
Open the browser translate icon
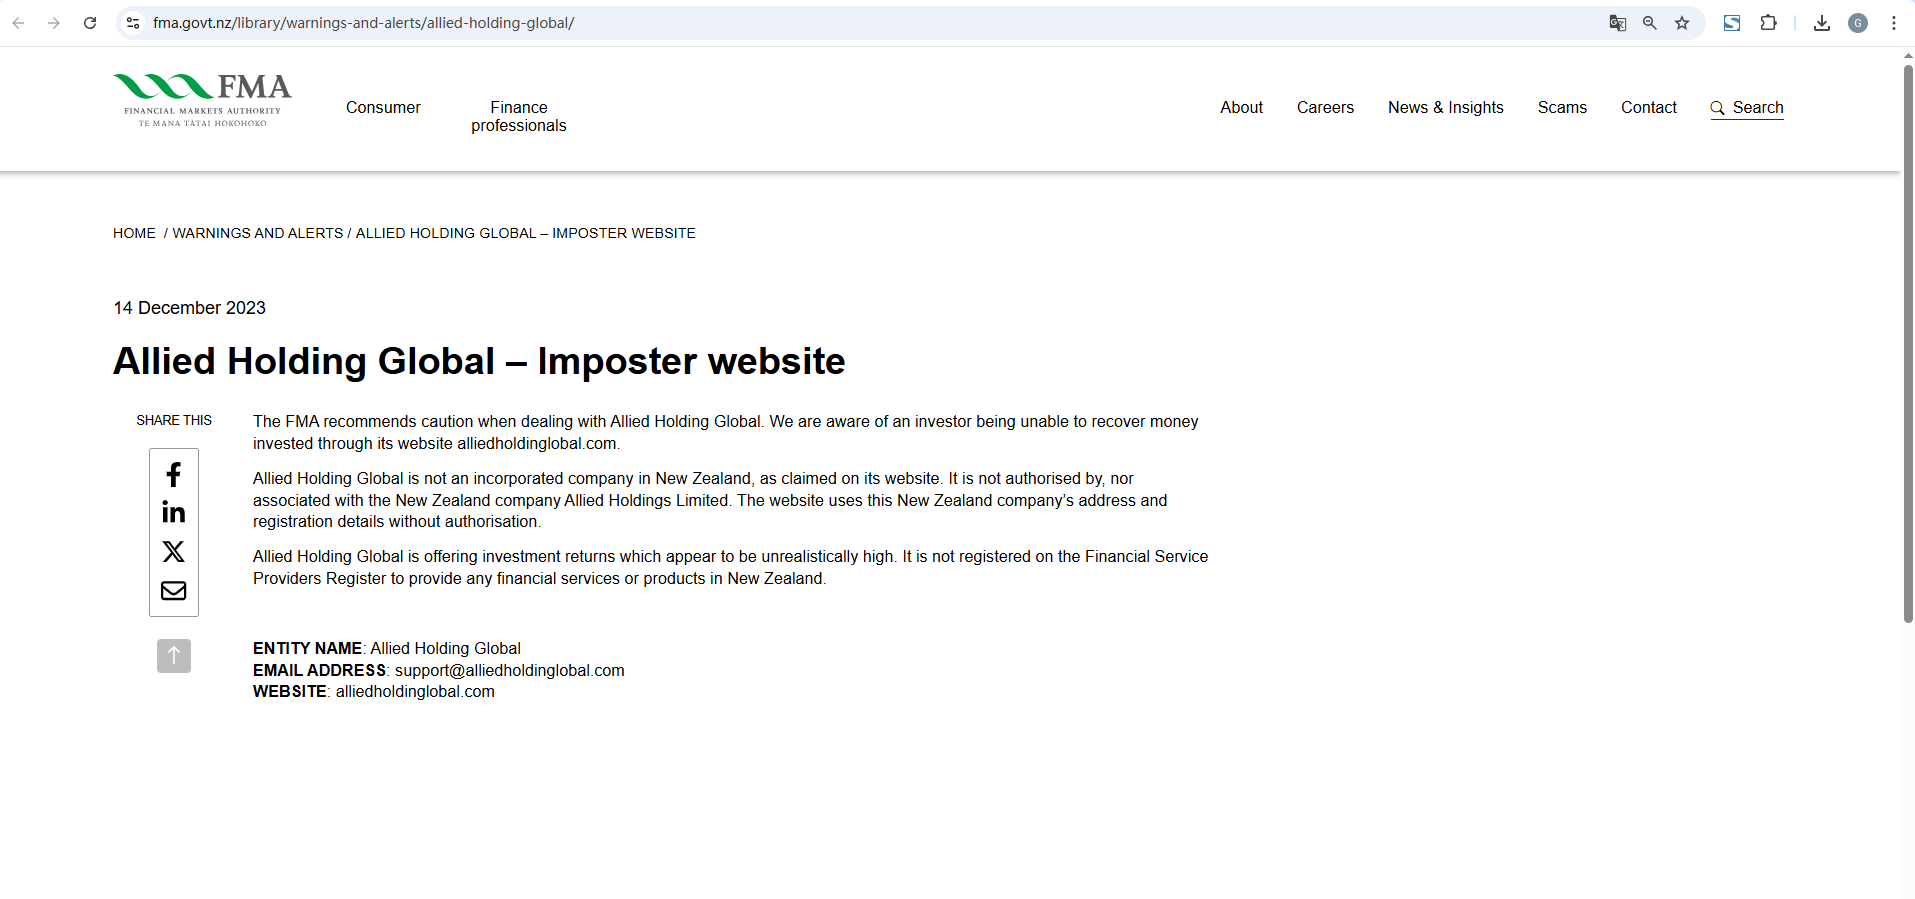click(1617, 23)
